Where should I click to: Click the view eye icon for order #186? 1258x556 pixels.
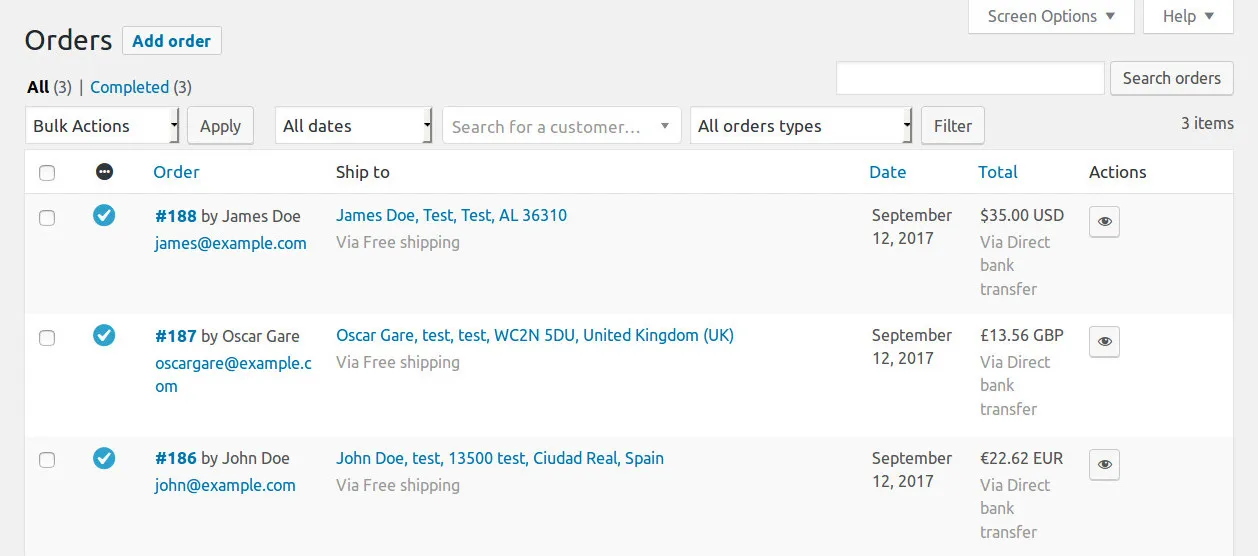pos(1104,465)
